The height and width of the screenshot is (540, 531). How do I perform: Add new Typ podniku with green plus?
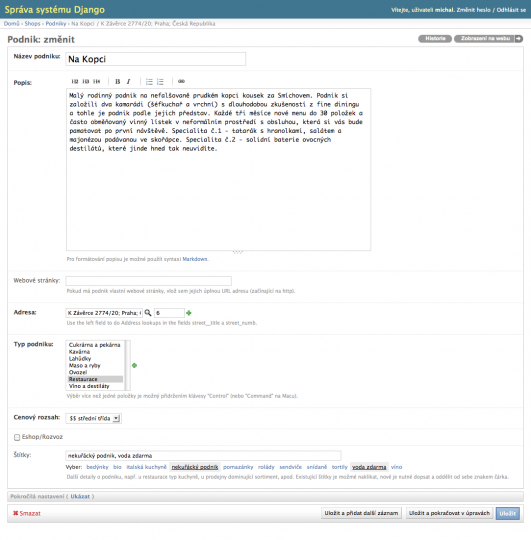click(x=134, y=365)
